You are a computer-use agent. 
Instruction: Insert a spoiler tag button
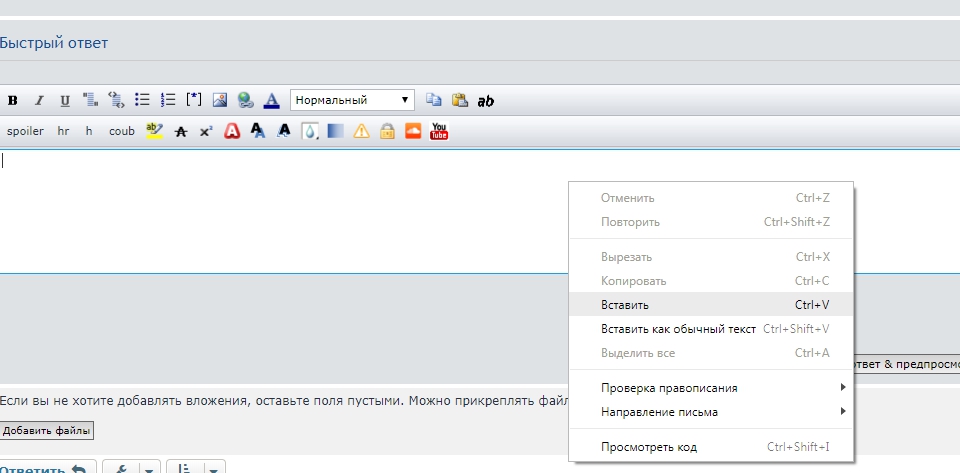click(x=25, y=131)
